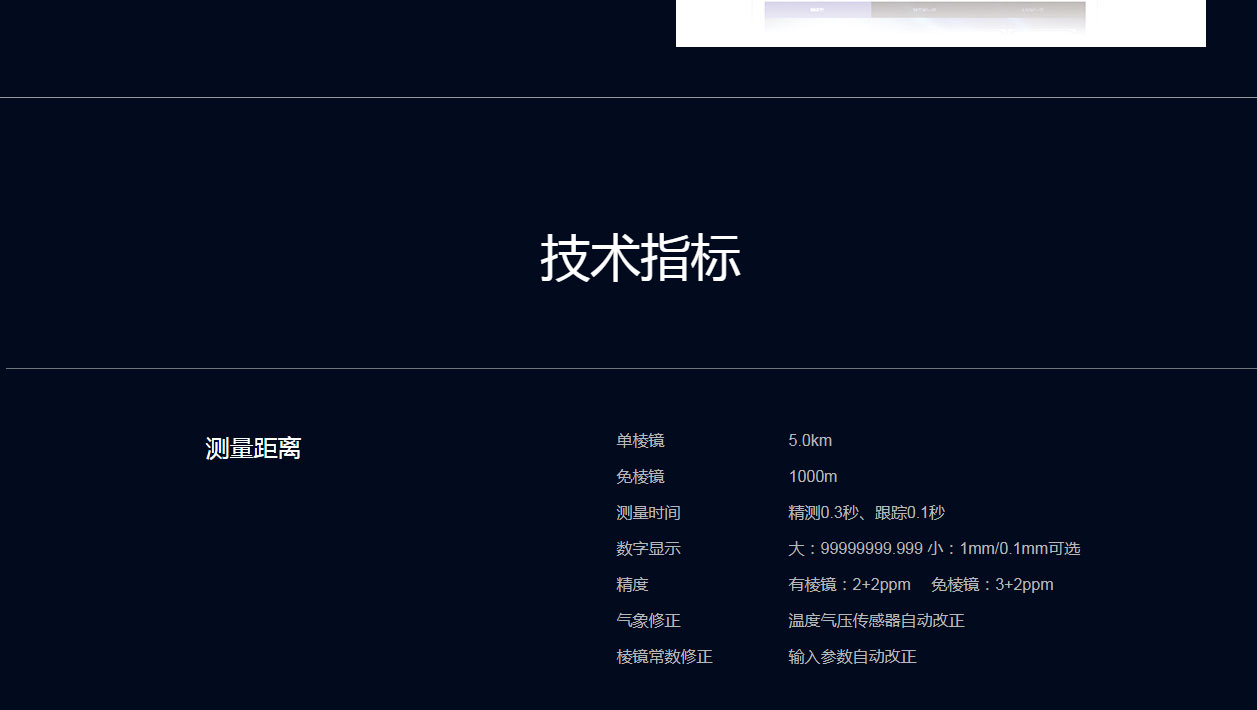This screenshot has width=1257, height=710.
Task: Click the 技术指标 section heading
Action: pos(640,258)
